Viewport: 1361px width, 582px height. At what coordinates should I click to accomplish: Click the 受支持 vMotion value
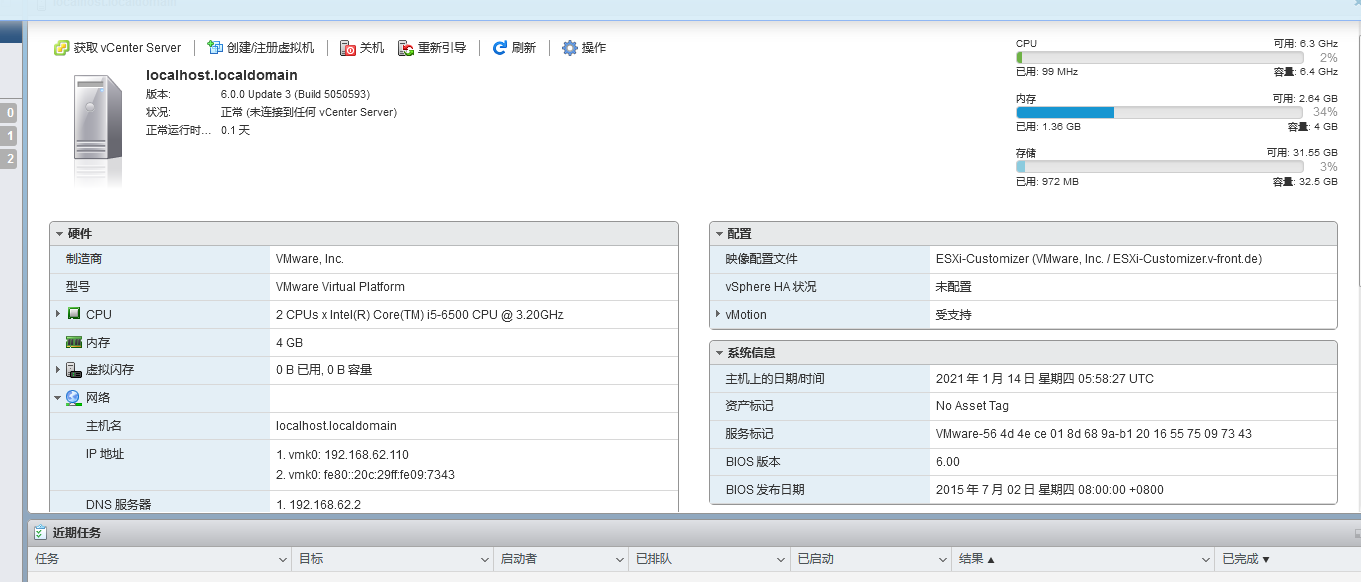coord(954,315)
